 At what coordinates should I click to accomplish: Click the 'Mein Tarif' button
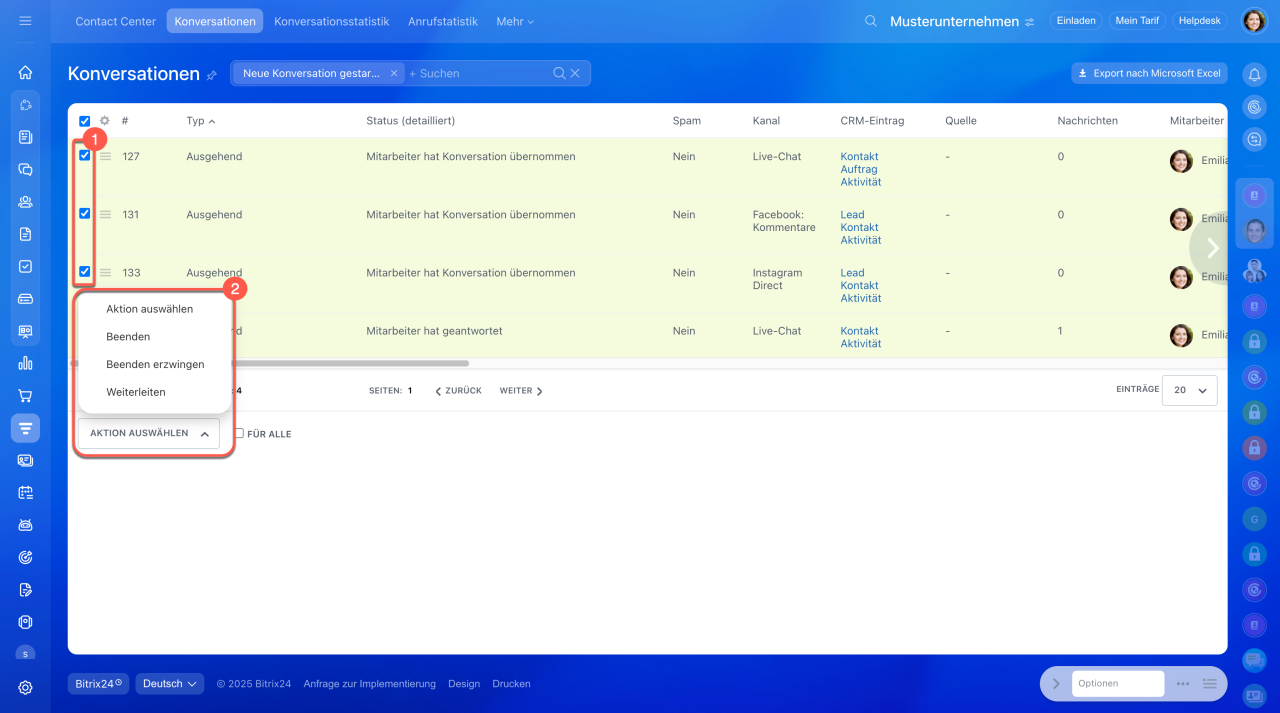1137,21
